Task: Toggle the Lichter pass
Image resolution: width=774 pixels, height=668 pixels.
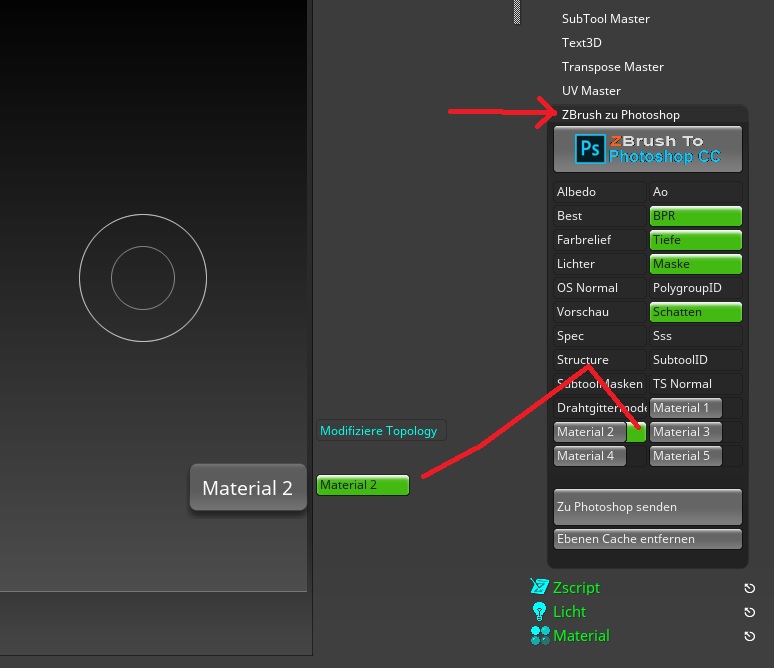Action: (x=599, y=264)
